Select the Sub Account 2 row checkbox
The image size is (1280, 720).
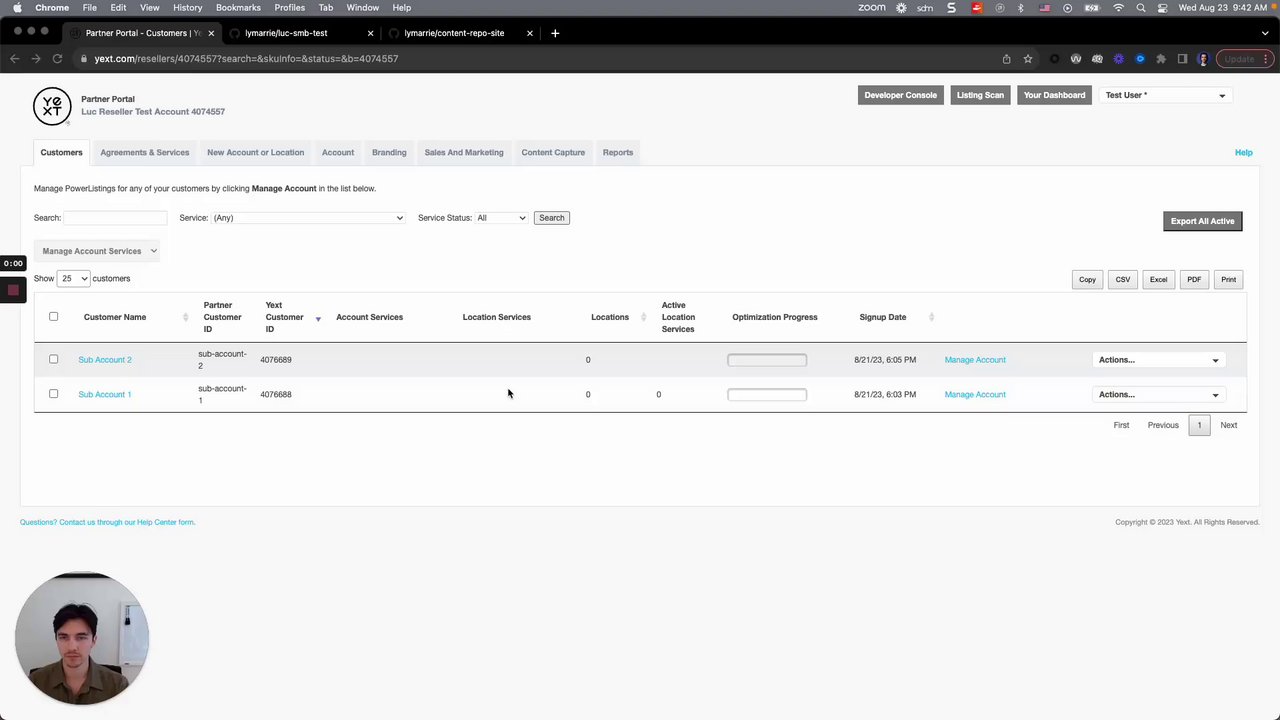54,359
